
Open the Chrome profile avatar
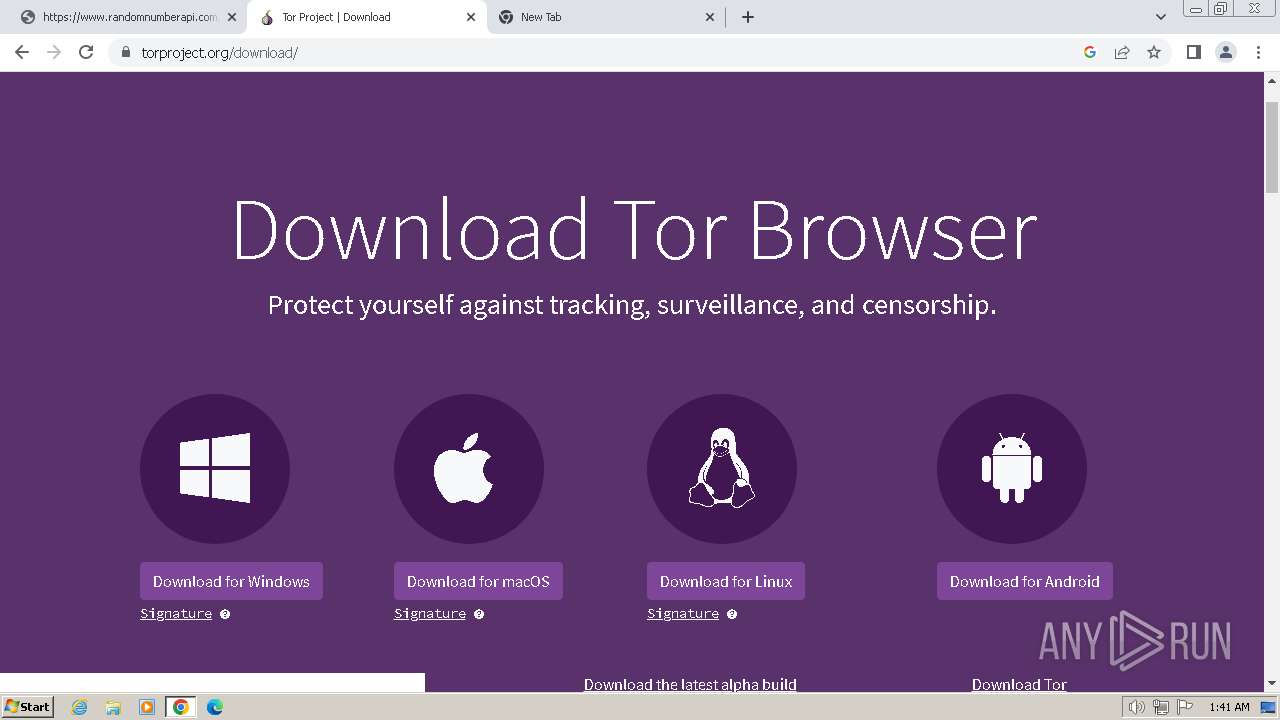pos(1226,52)
